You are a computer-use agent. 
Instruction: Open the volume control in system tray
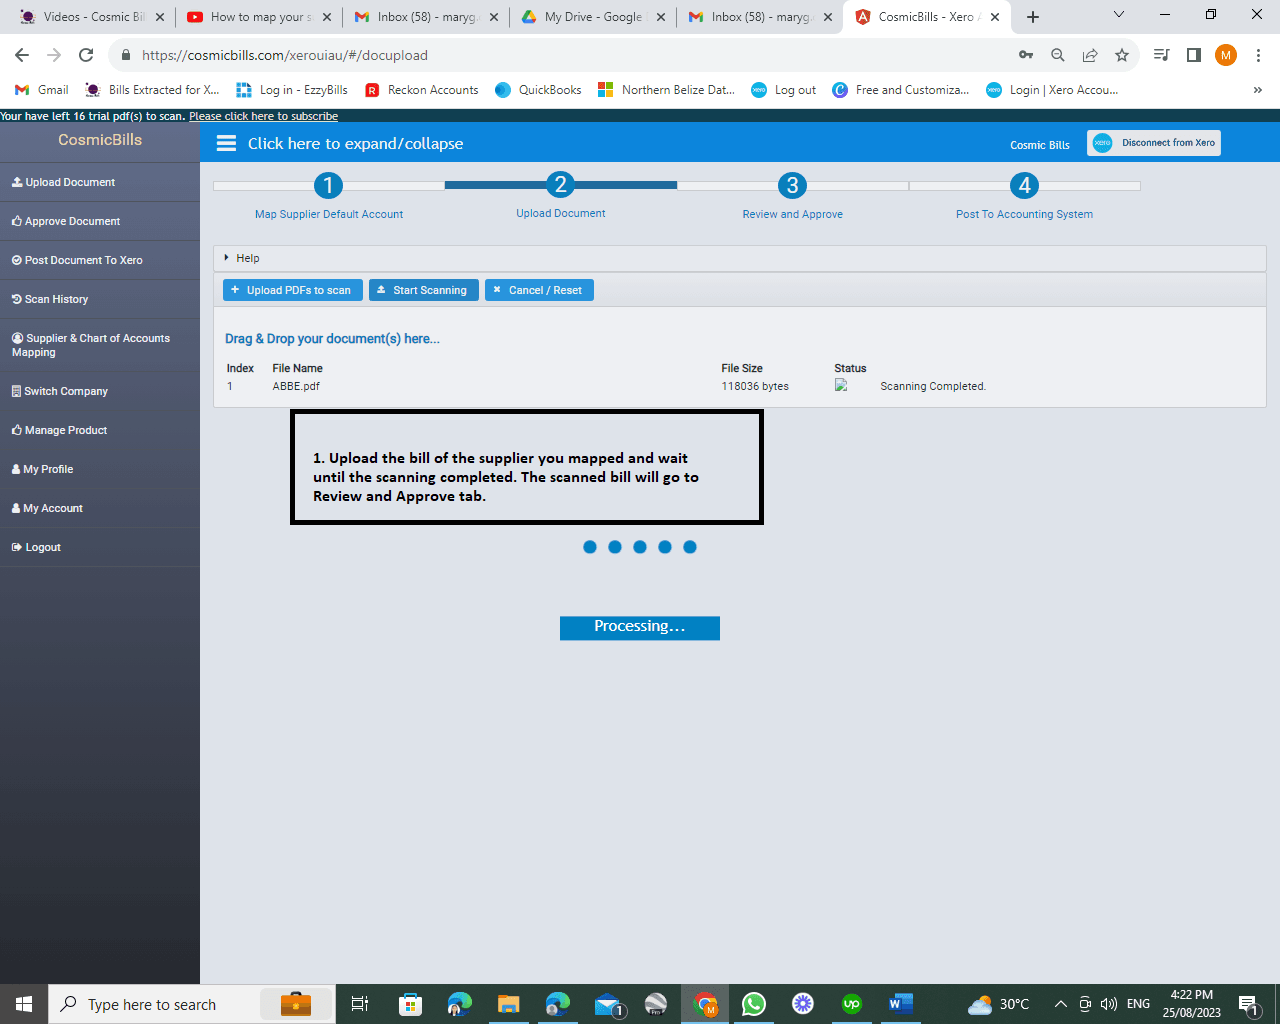click(1108, 1004)
